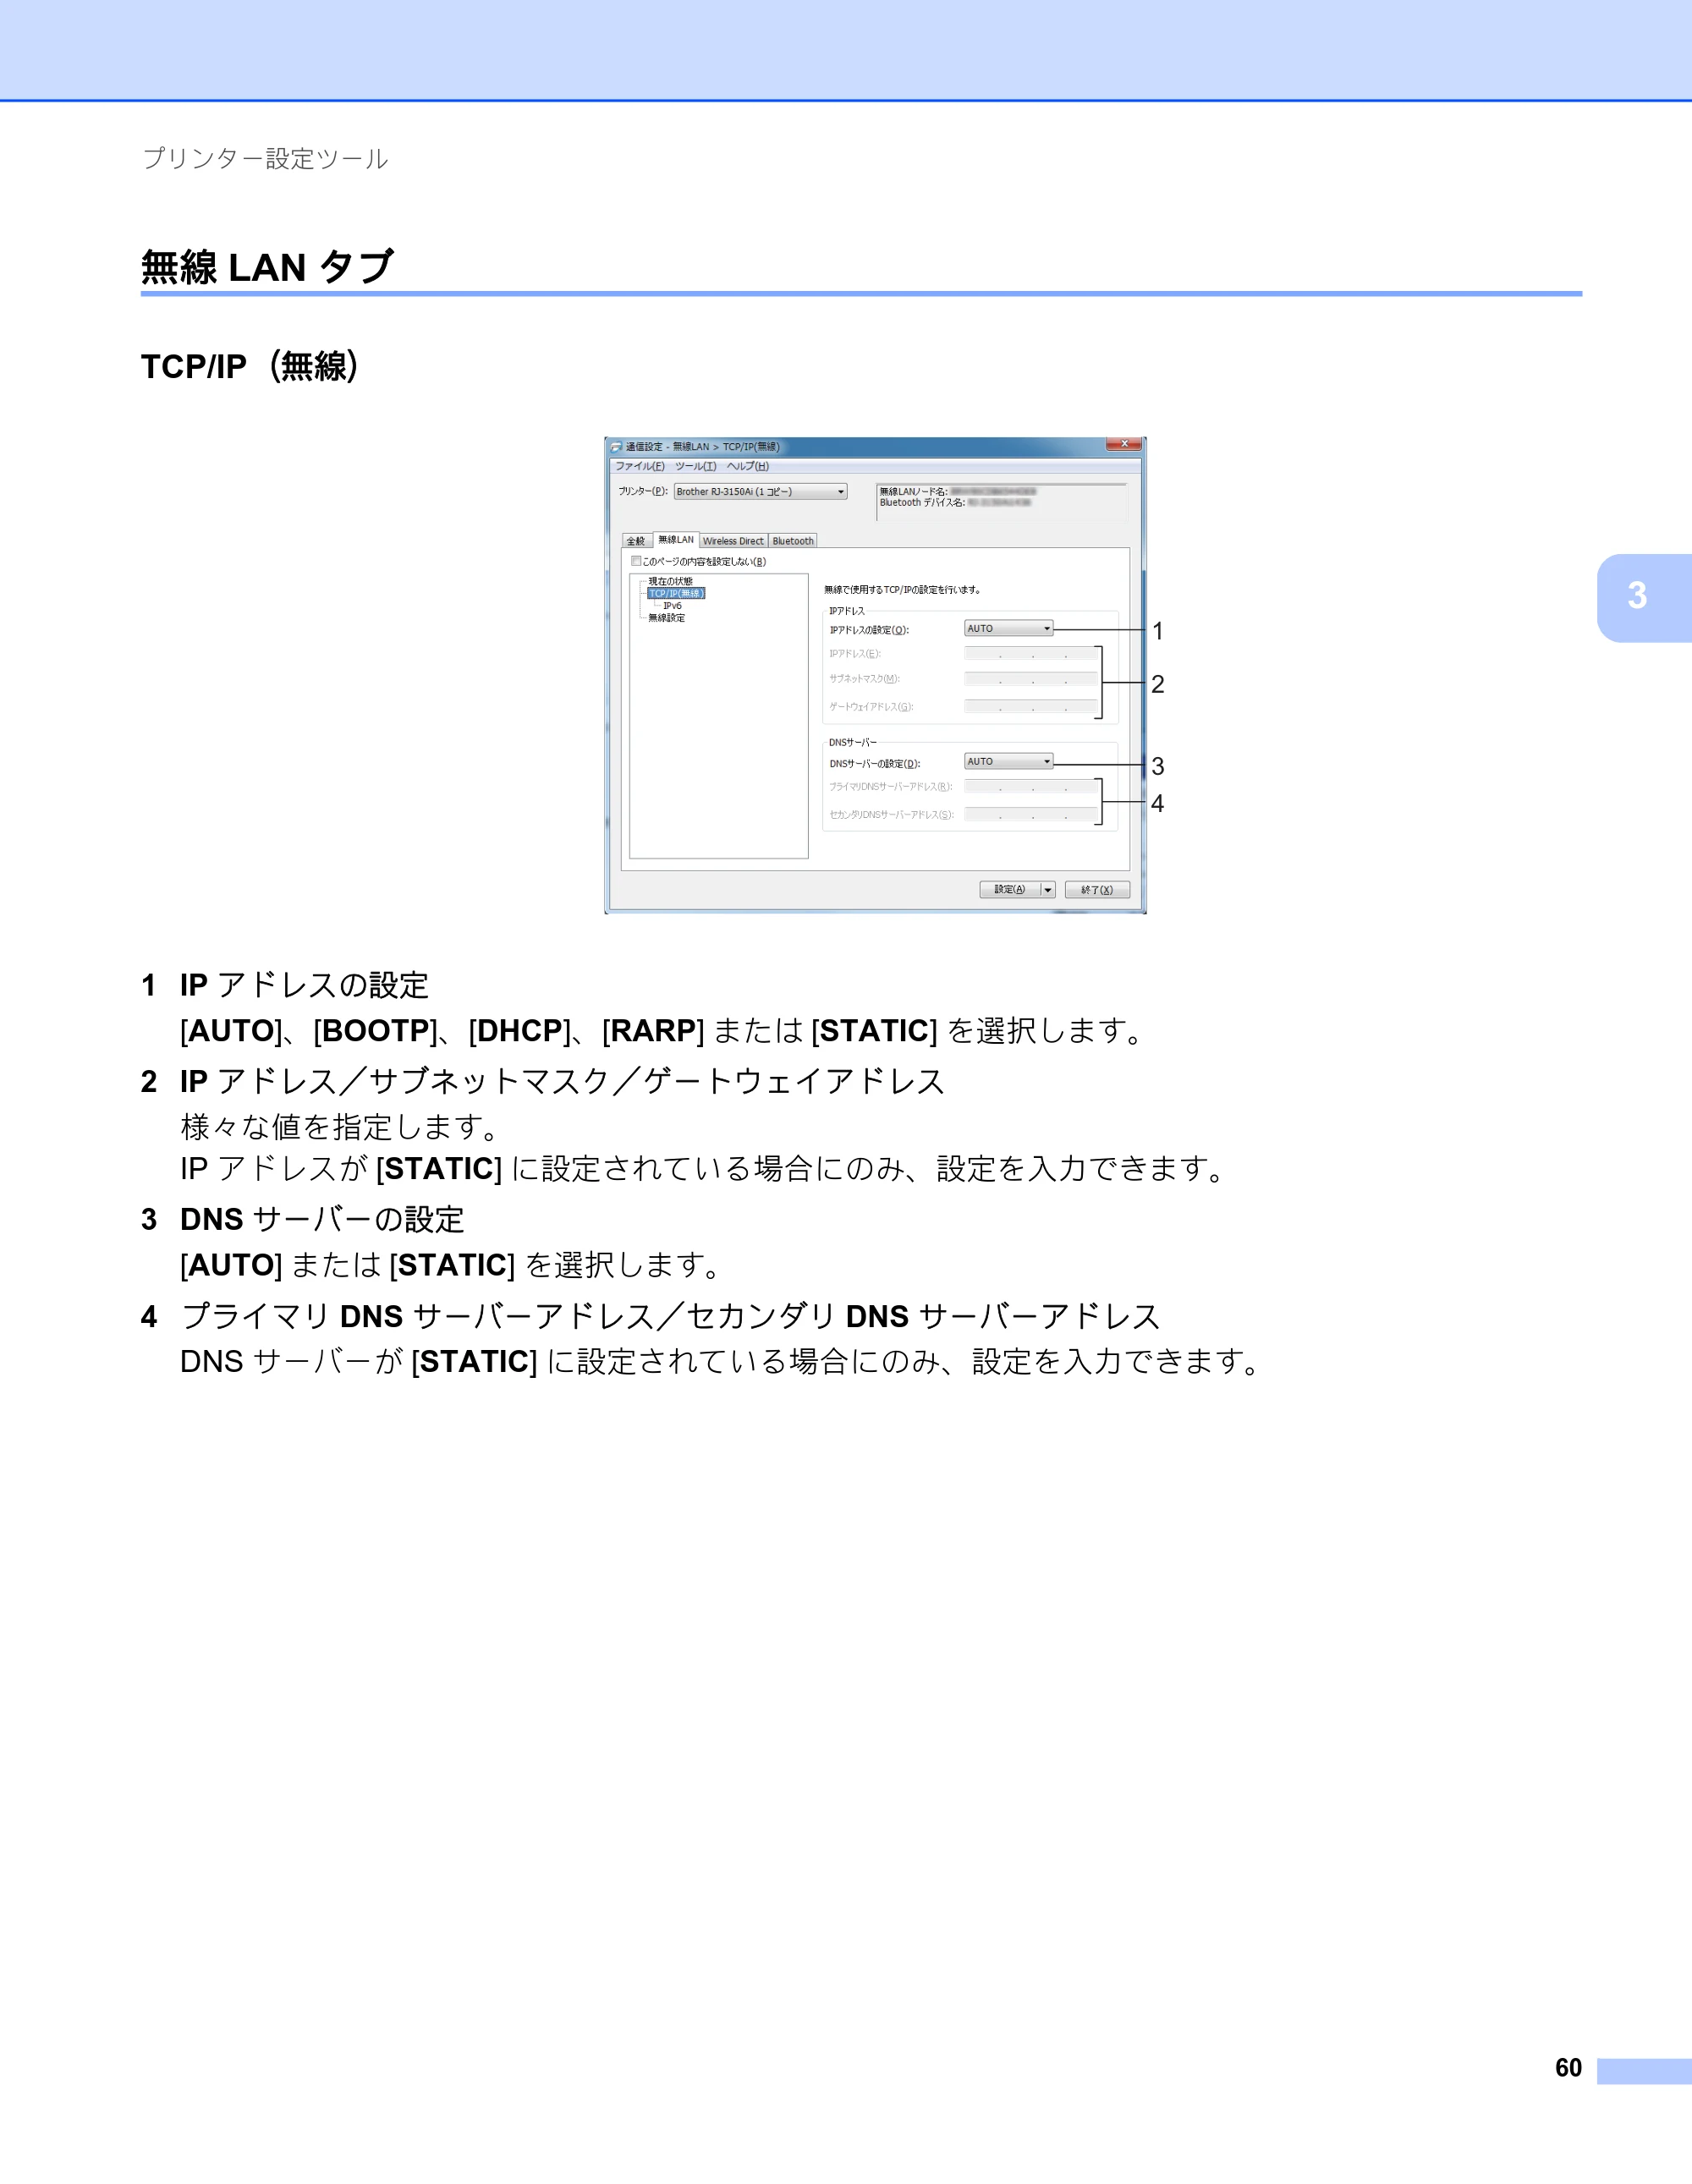This screenshot has width=1692, height=2184.
Task: Open the ファイル(F) menu
Action: tap(640, 467)
